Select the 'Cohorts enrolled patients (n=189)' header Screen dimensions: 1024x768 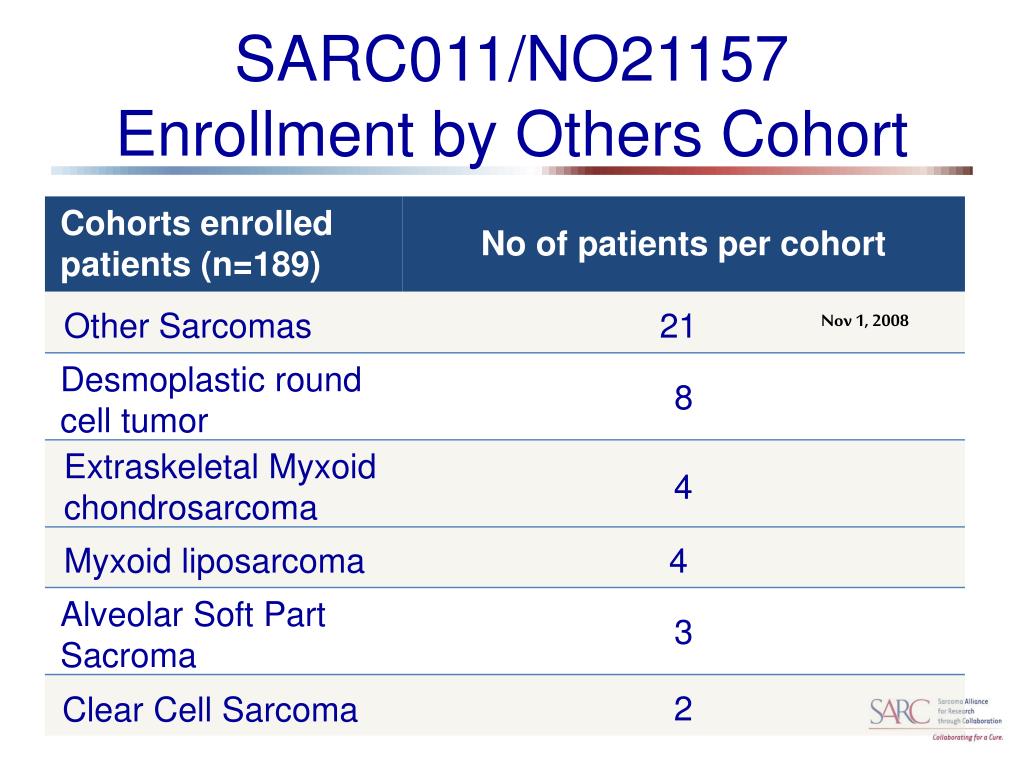click(x=196, y=244)
